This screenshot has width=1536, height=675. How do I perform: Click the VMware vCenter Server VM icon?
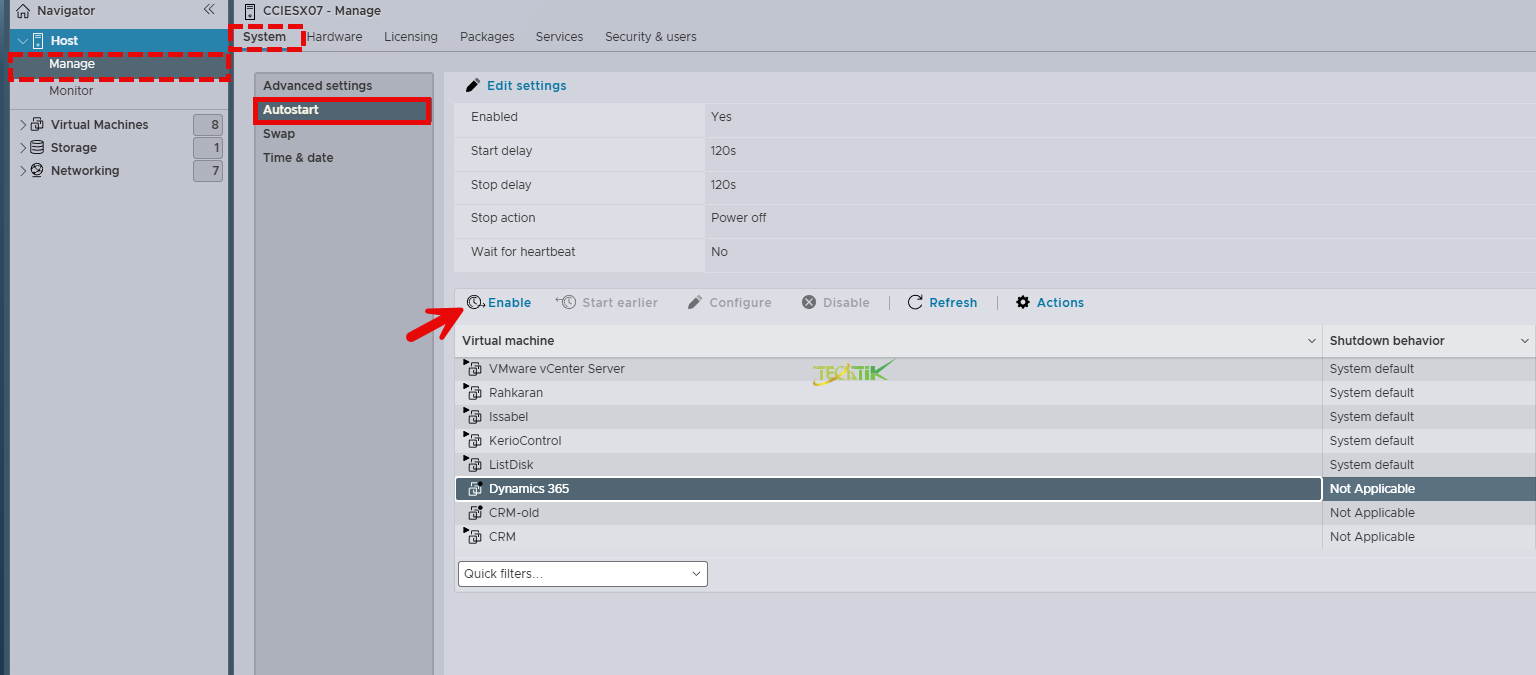click(473, 368)
